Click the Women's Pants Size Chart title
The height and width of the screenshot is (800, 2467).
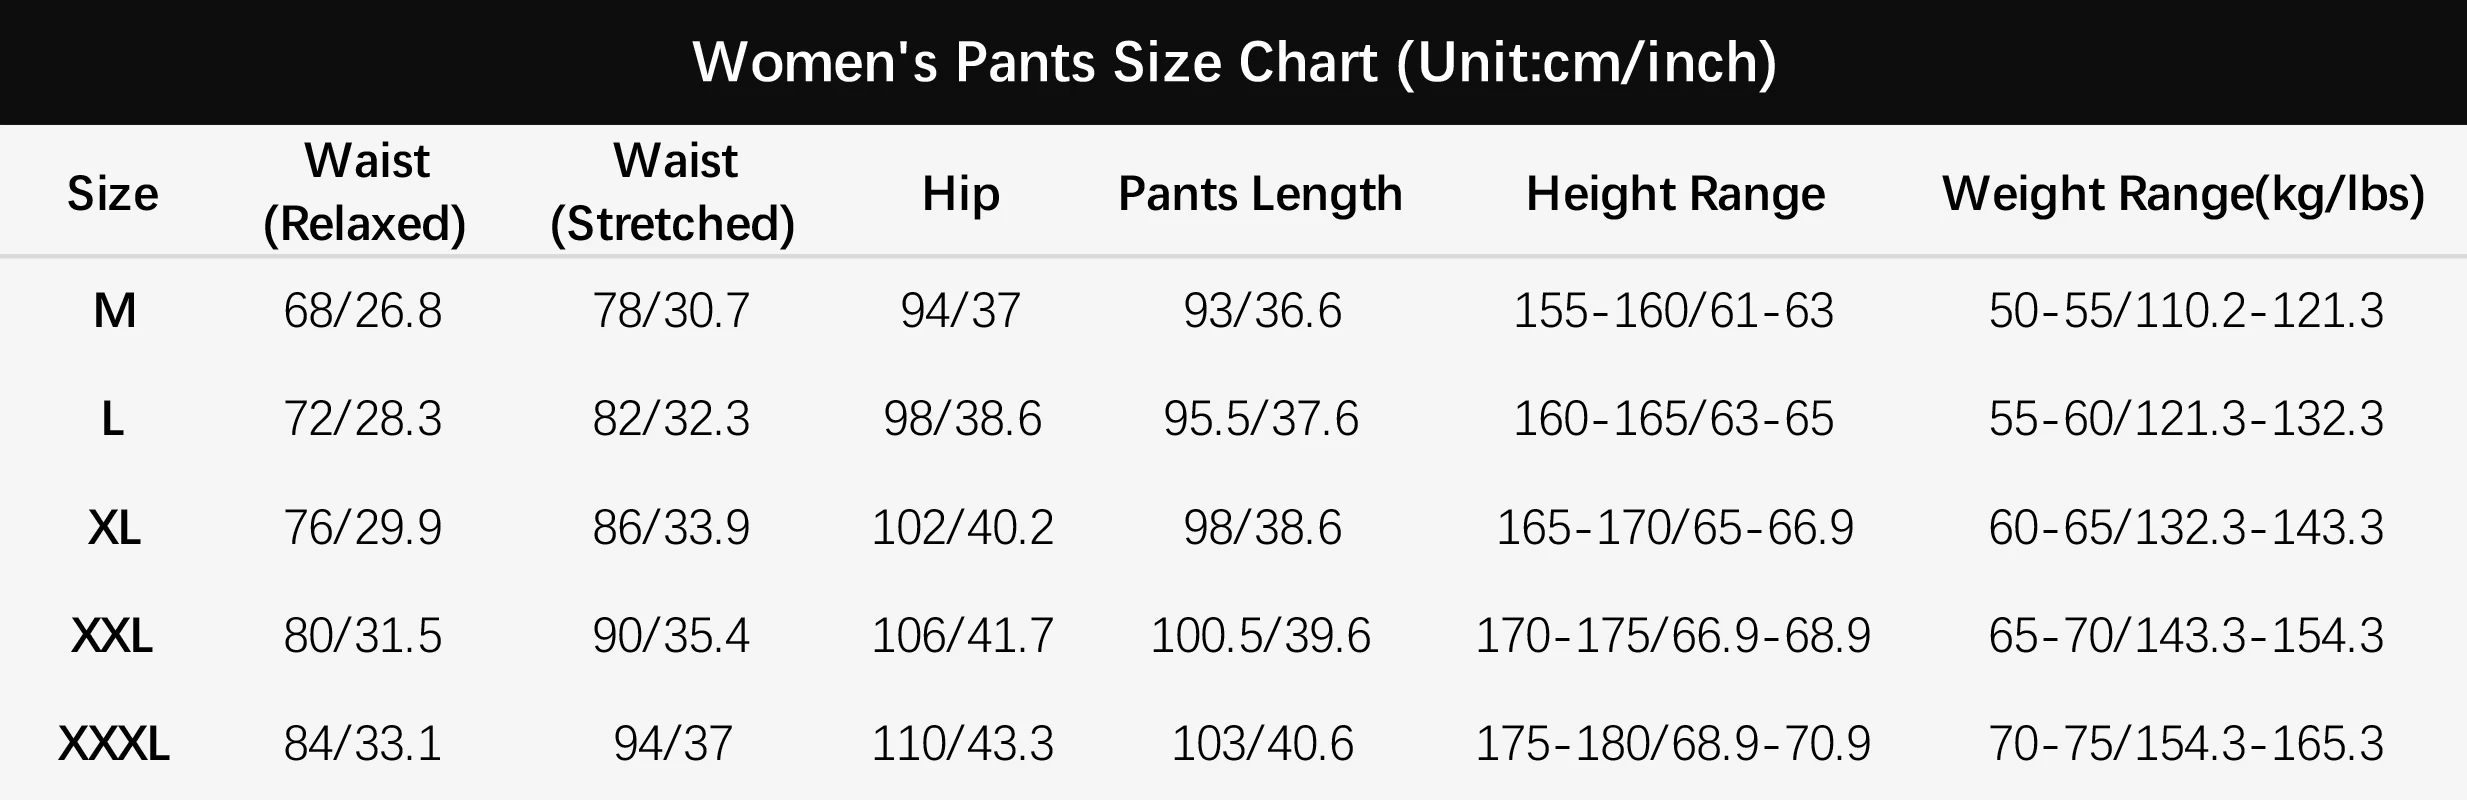[x=1234, y=62]
